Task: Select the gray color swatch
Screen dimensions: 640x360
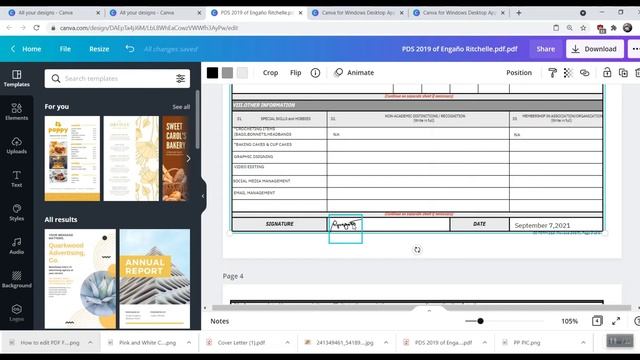Action: click(x=227, y=73)
